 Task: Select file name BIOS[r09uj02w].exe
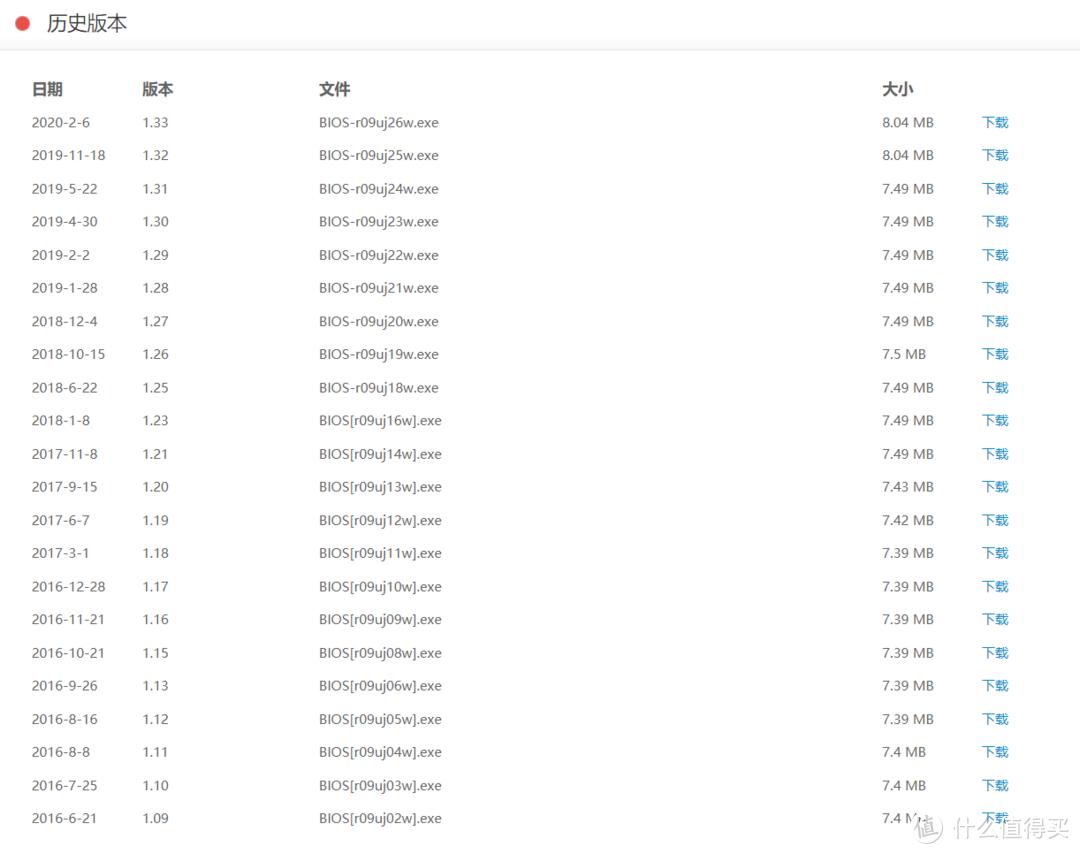(380, 819)
